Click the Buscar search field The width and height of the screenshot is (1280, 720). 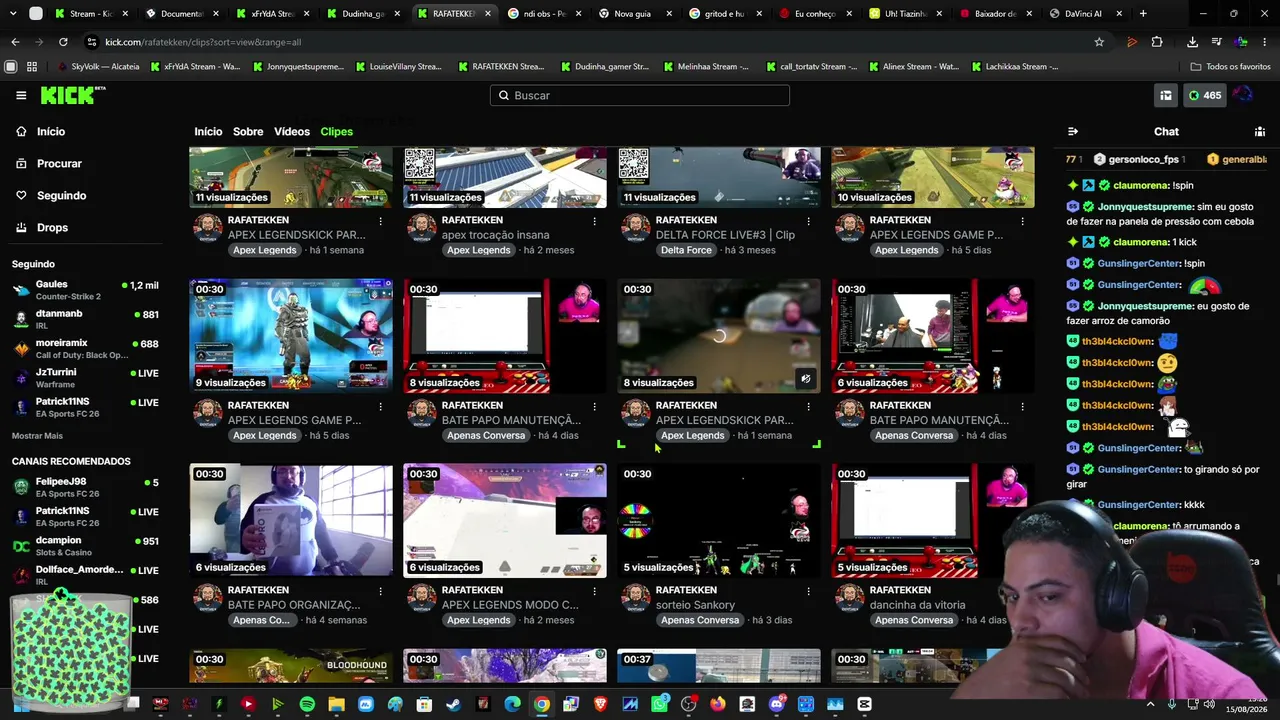coord(640,95)
